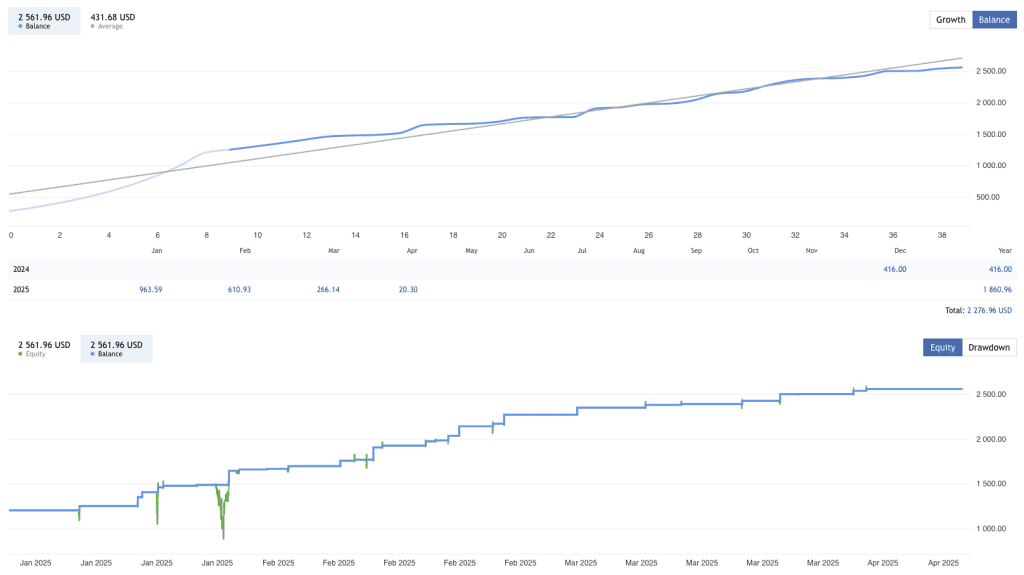This screenshot has height=575, width=1024.
Task: Click the 2024 year row label
Action: click(21, 269)
